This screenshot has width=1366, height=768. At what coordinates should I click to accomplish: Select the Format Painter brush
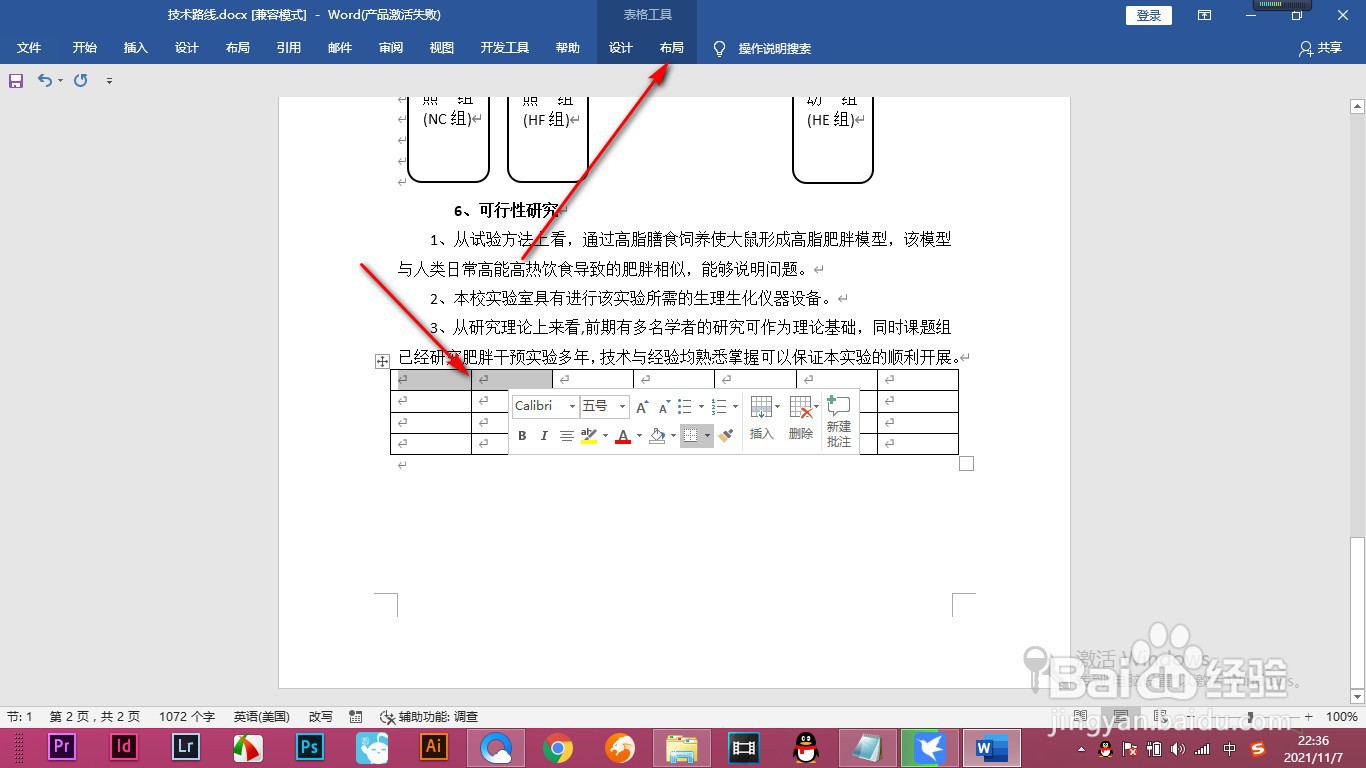[x=726, y=436]
